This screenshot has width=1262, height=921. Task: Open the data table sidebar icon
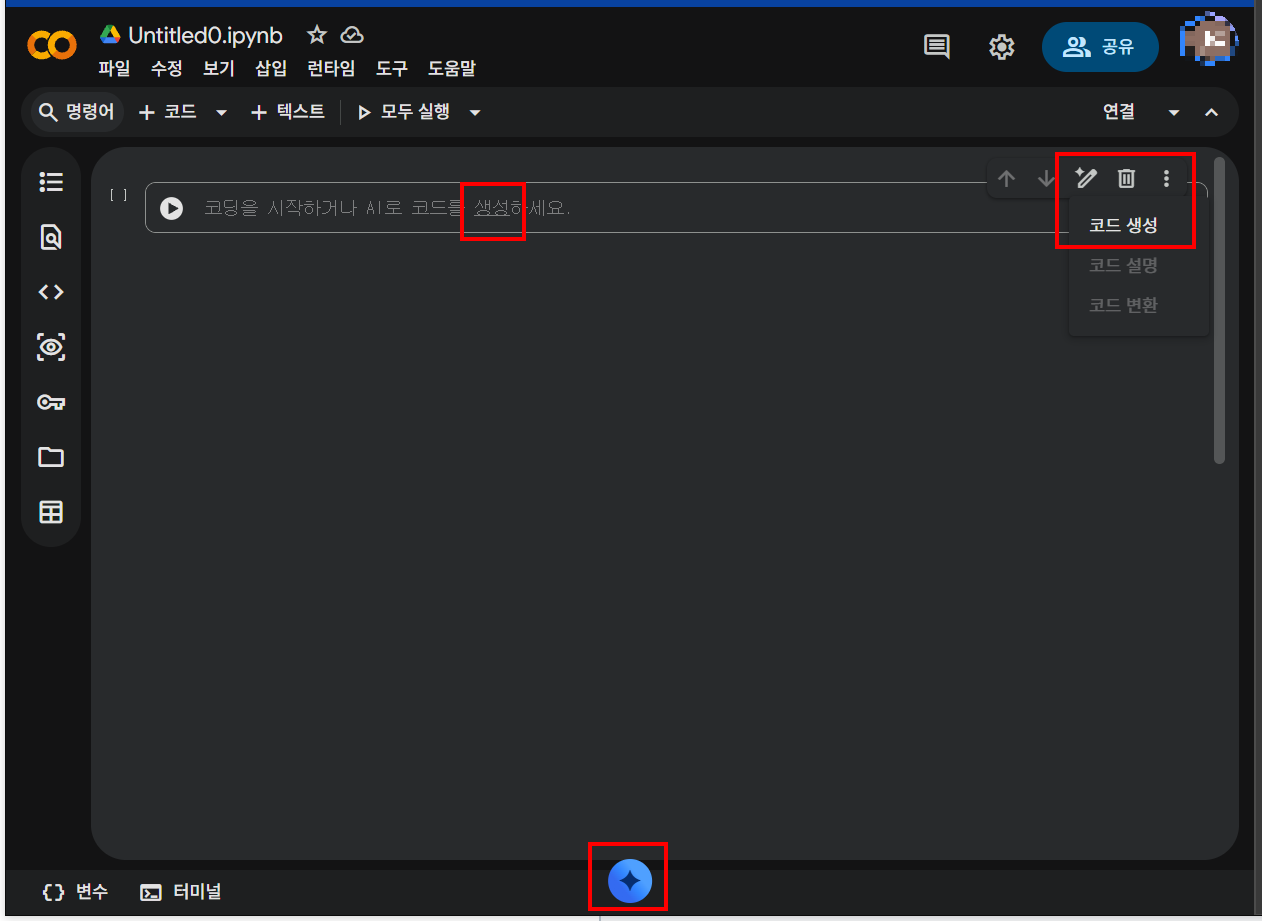coord(51,512)
